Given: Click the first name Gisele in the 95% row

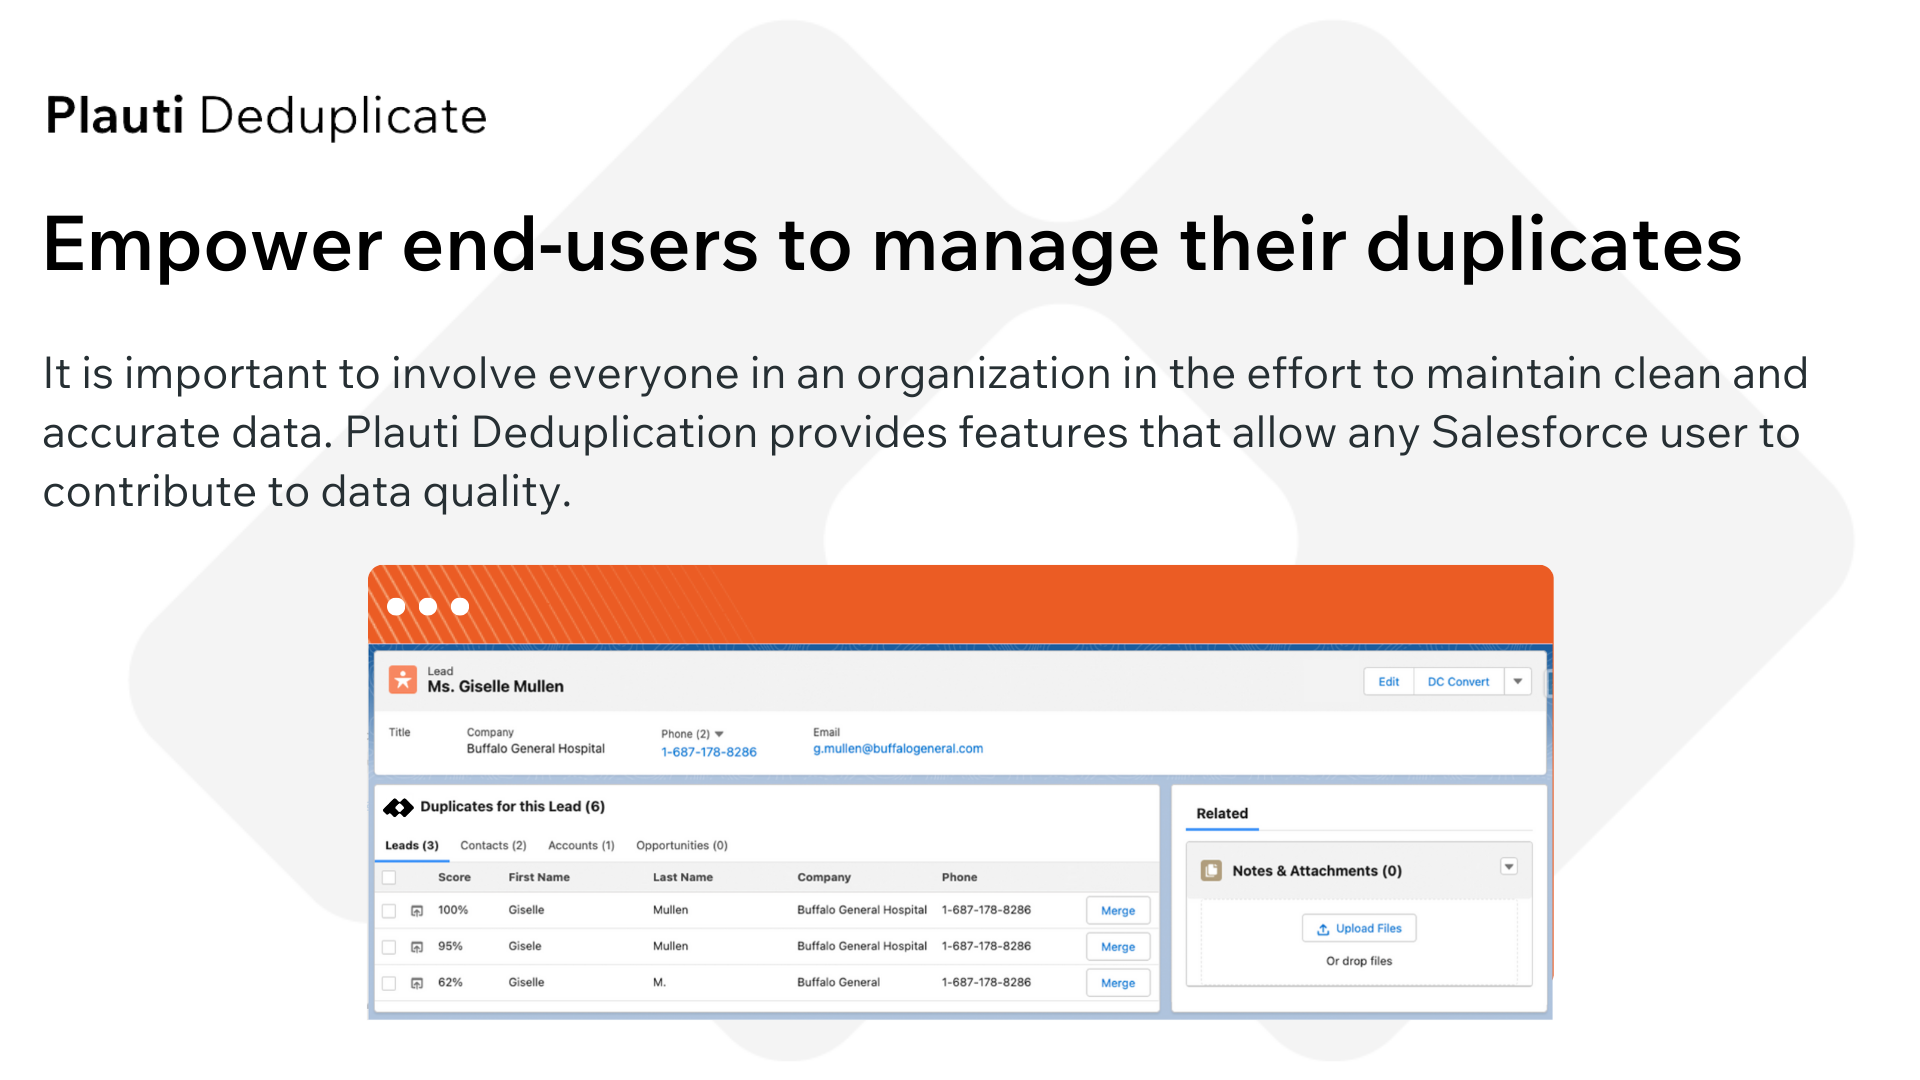Looking at the screenshot, I should click(525, 947).
